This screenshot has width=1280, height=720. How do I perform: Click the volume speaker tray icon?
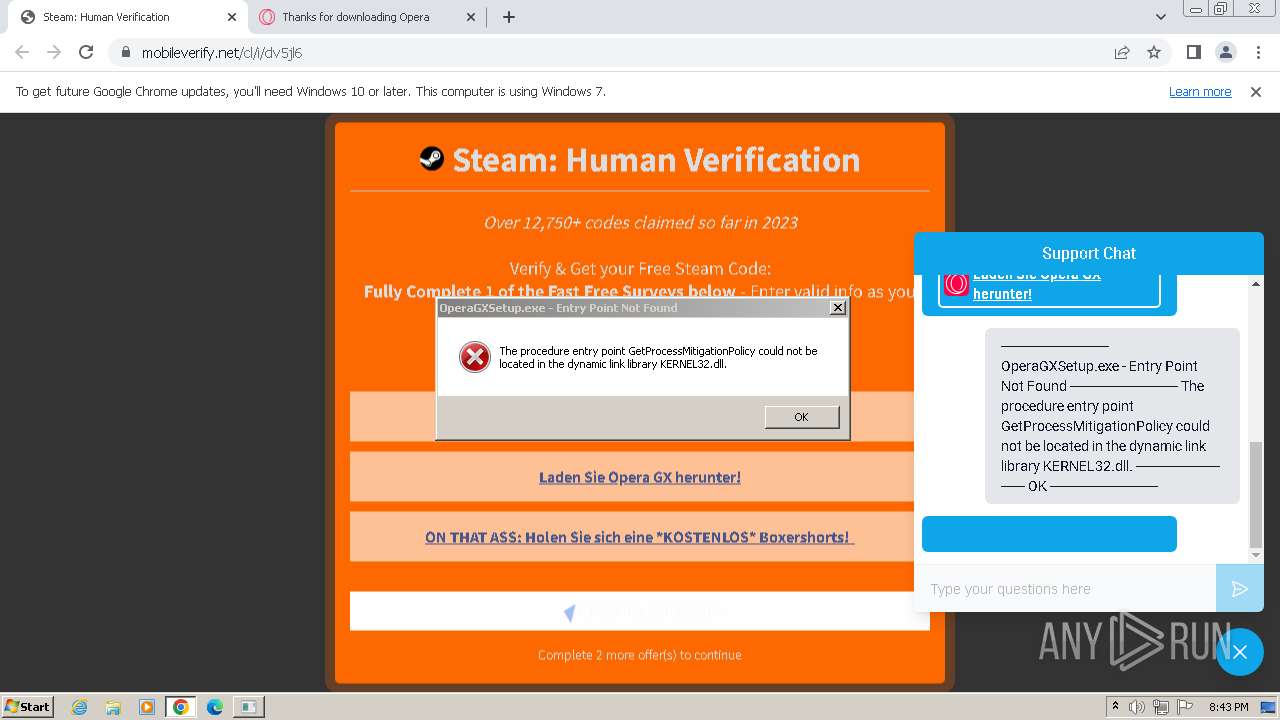click(1137, 707)
